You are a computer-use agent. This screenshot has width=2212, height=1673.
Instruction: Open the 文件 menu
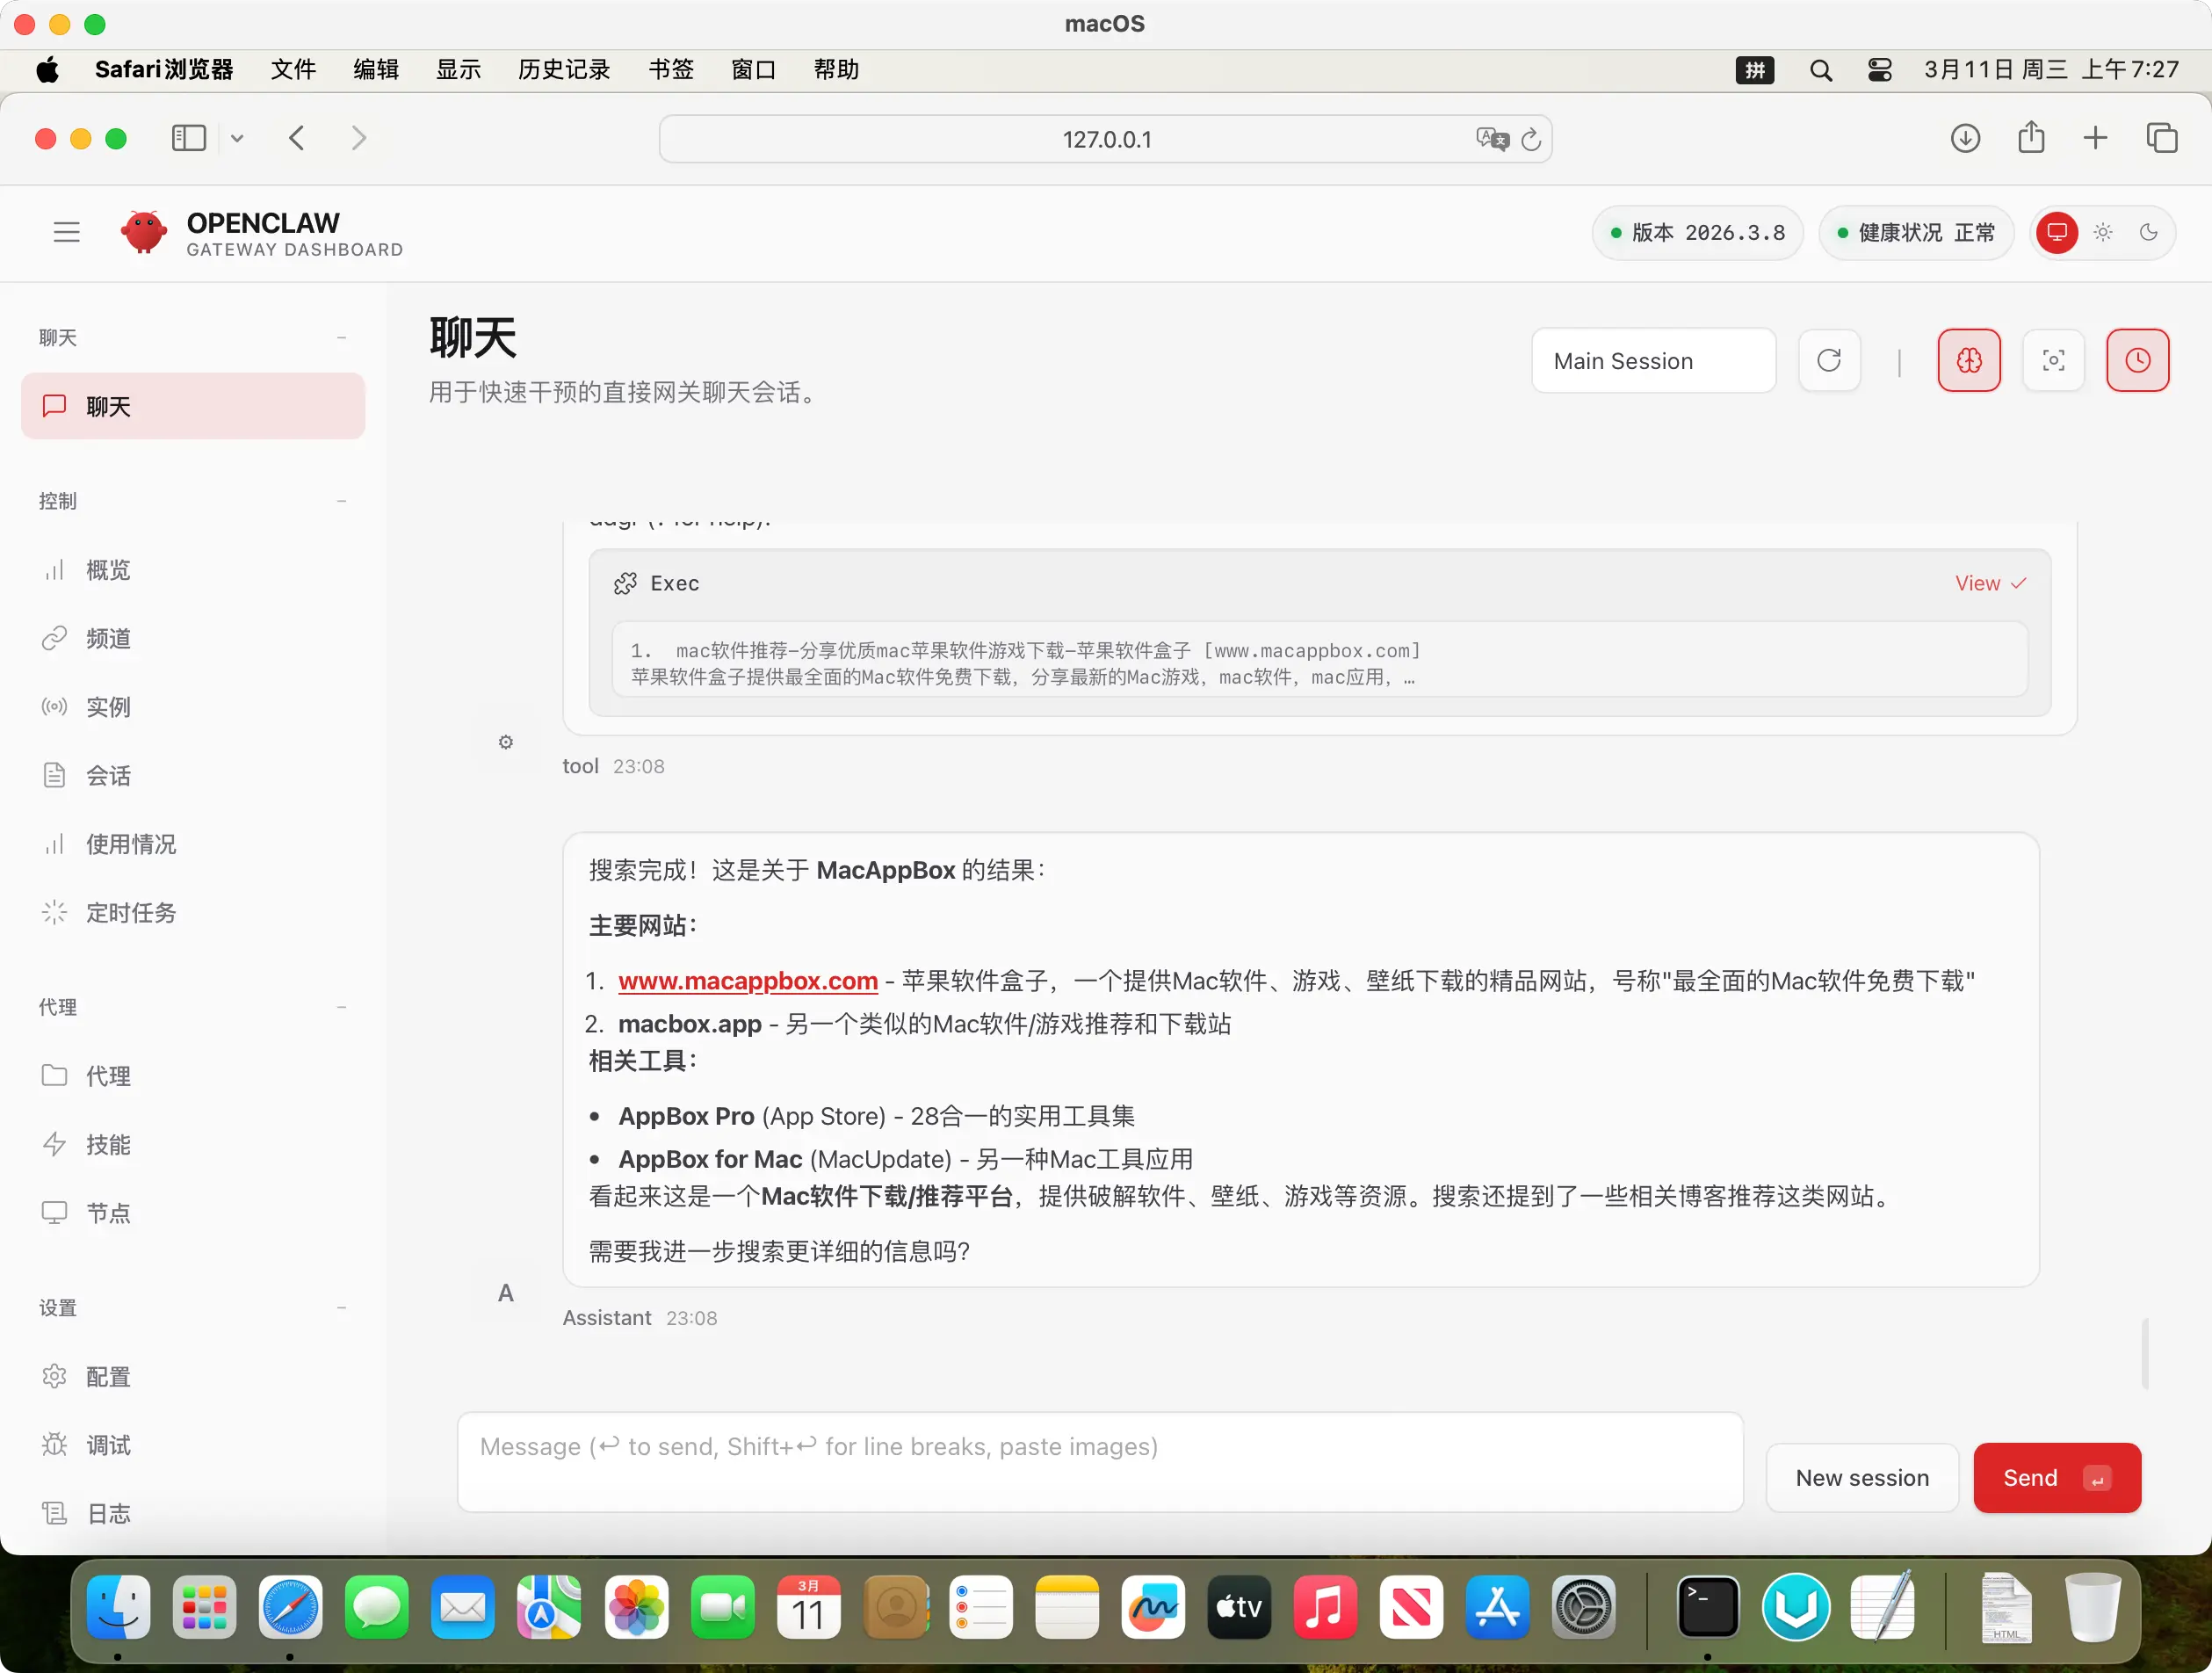(x=293, y=69)
